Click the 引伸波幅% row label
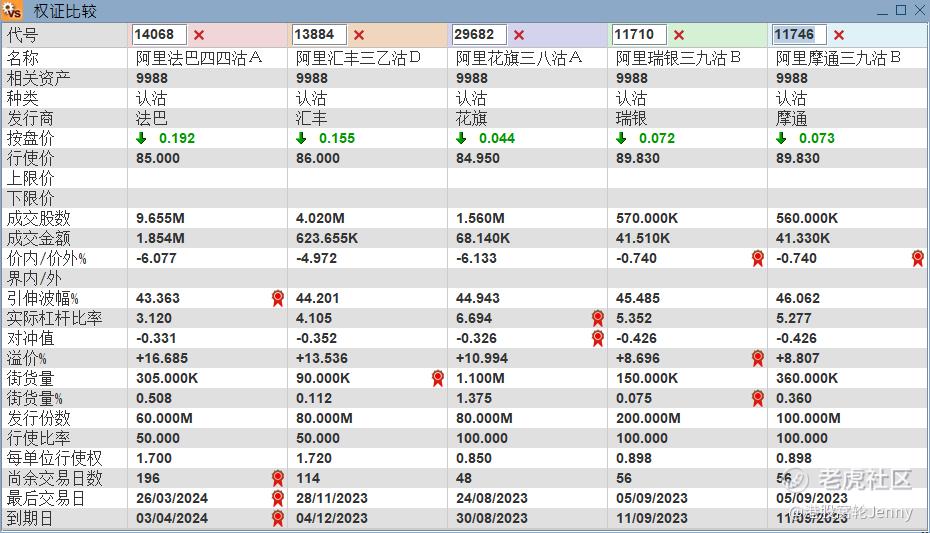The image size is (930, 533). pos(43,298)
